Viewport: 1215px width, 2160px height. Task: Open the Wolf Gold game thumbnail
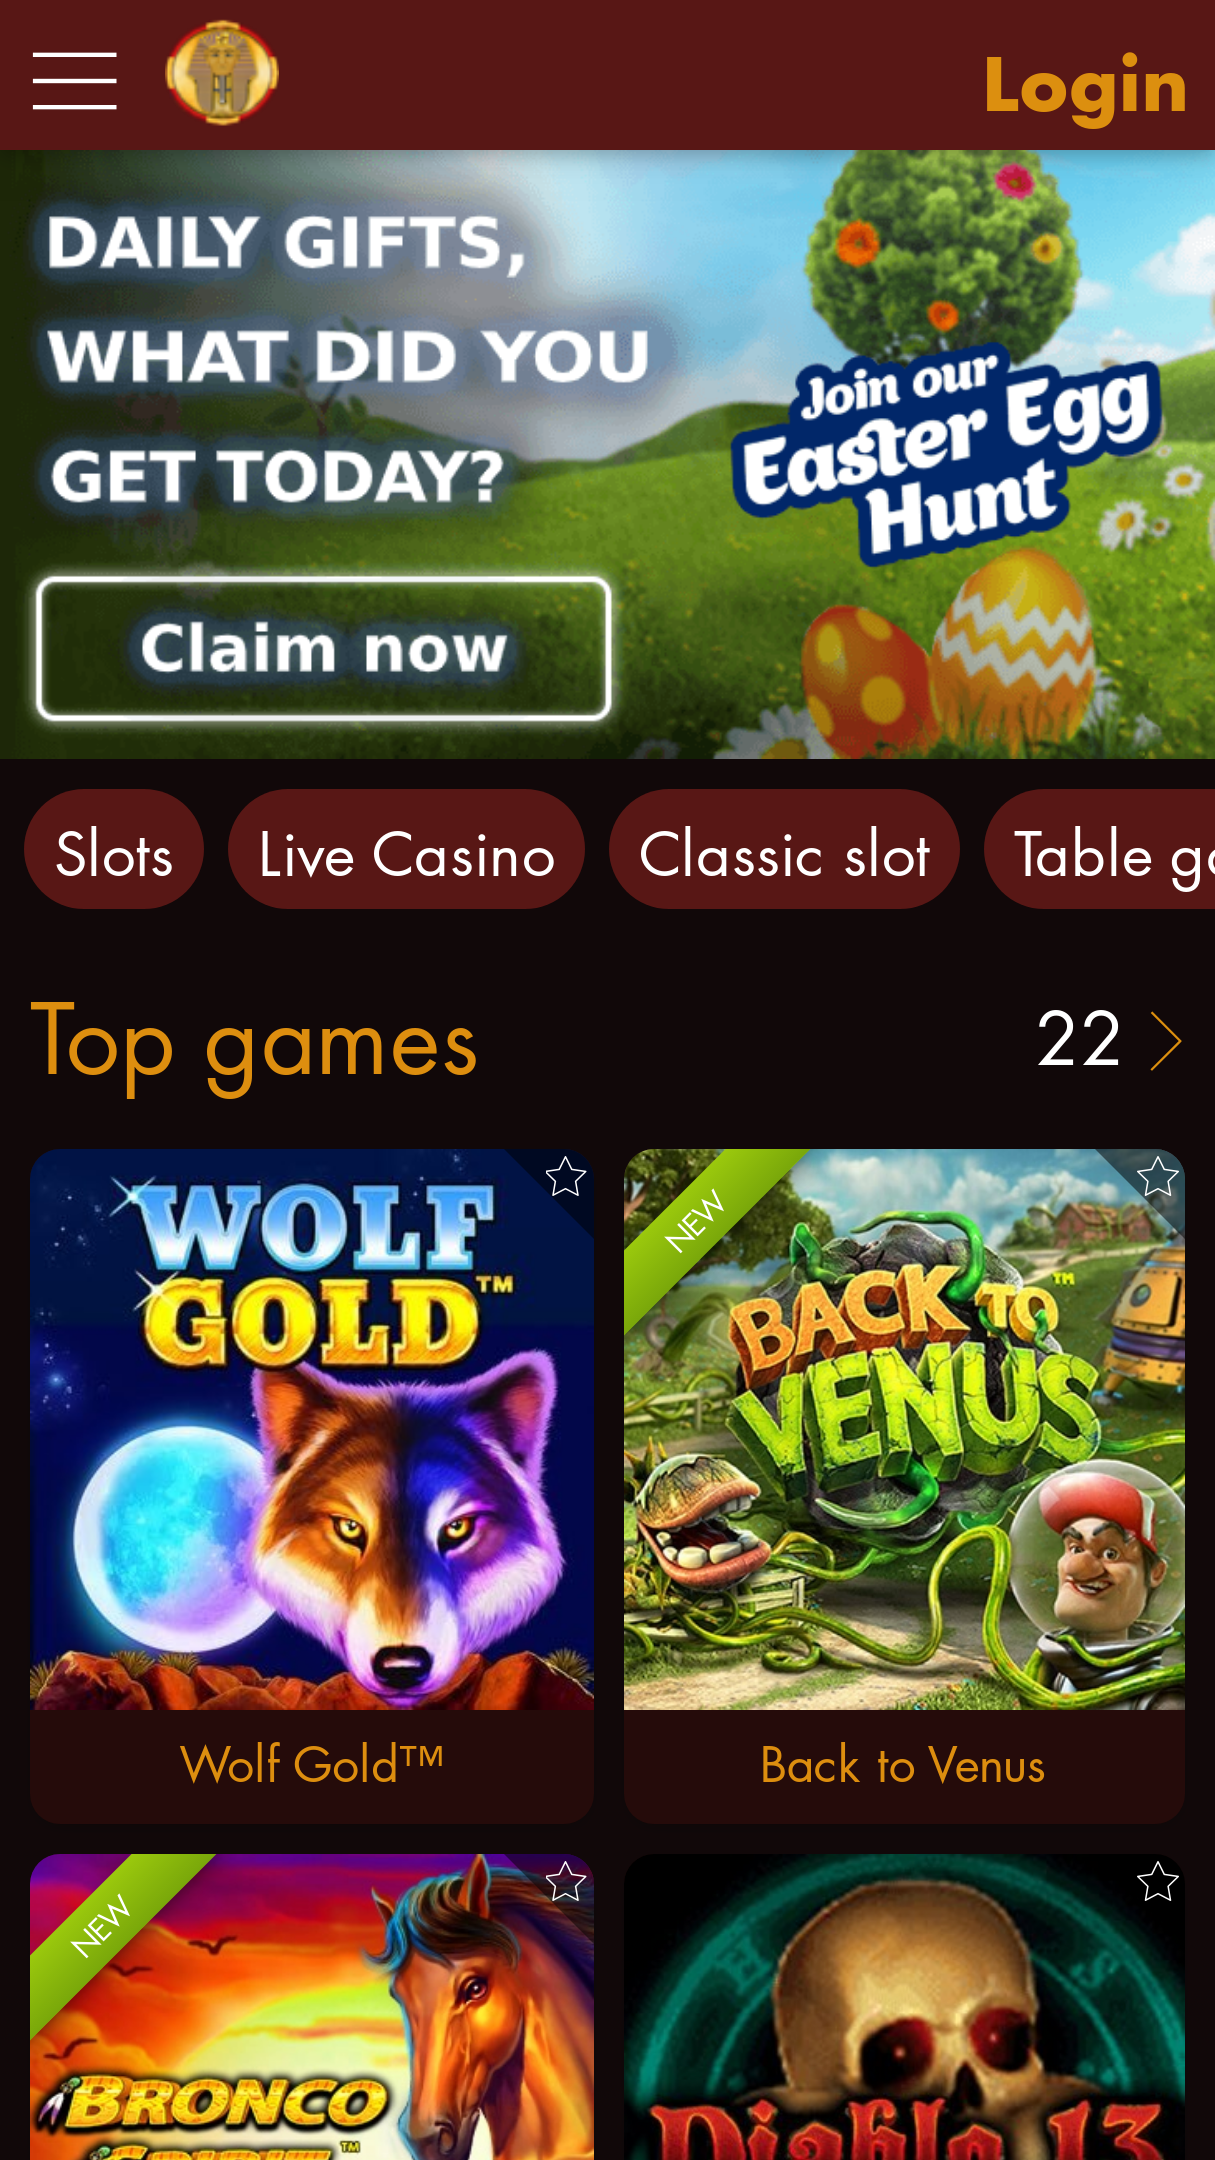(x=312, y=1429)
